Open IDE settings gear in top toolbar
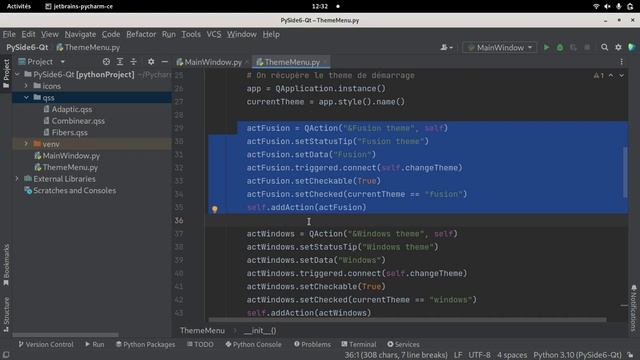 click(618, 47)
